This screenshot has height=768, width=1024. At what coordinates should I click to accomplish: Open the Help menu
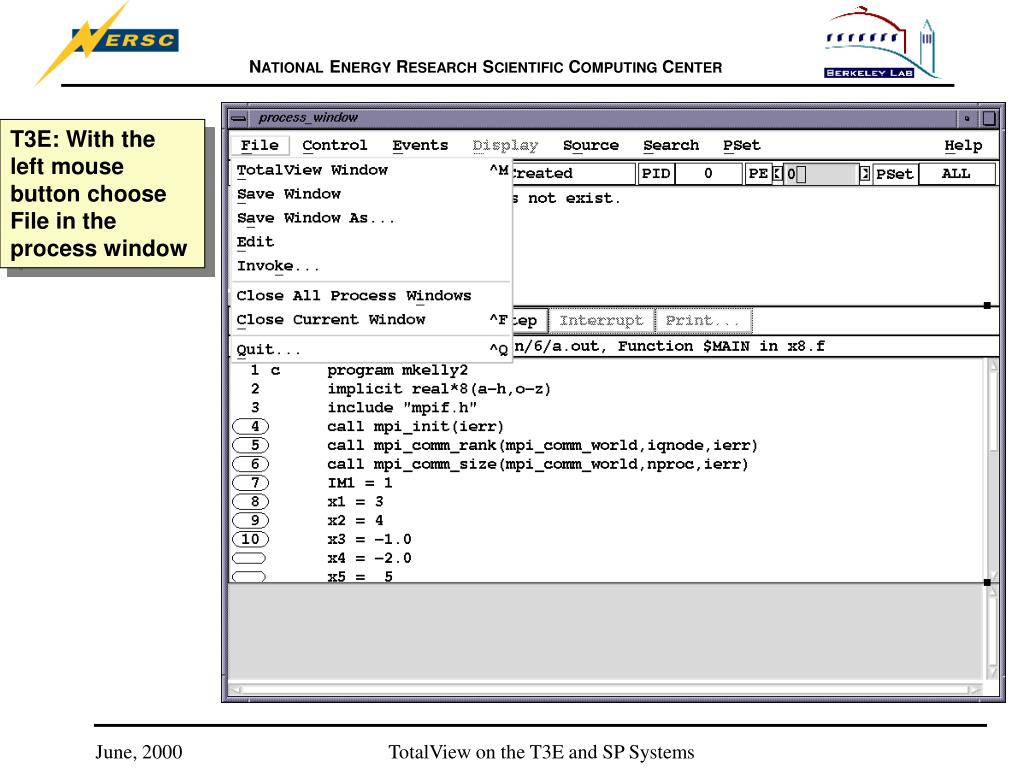963,145
